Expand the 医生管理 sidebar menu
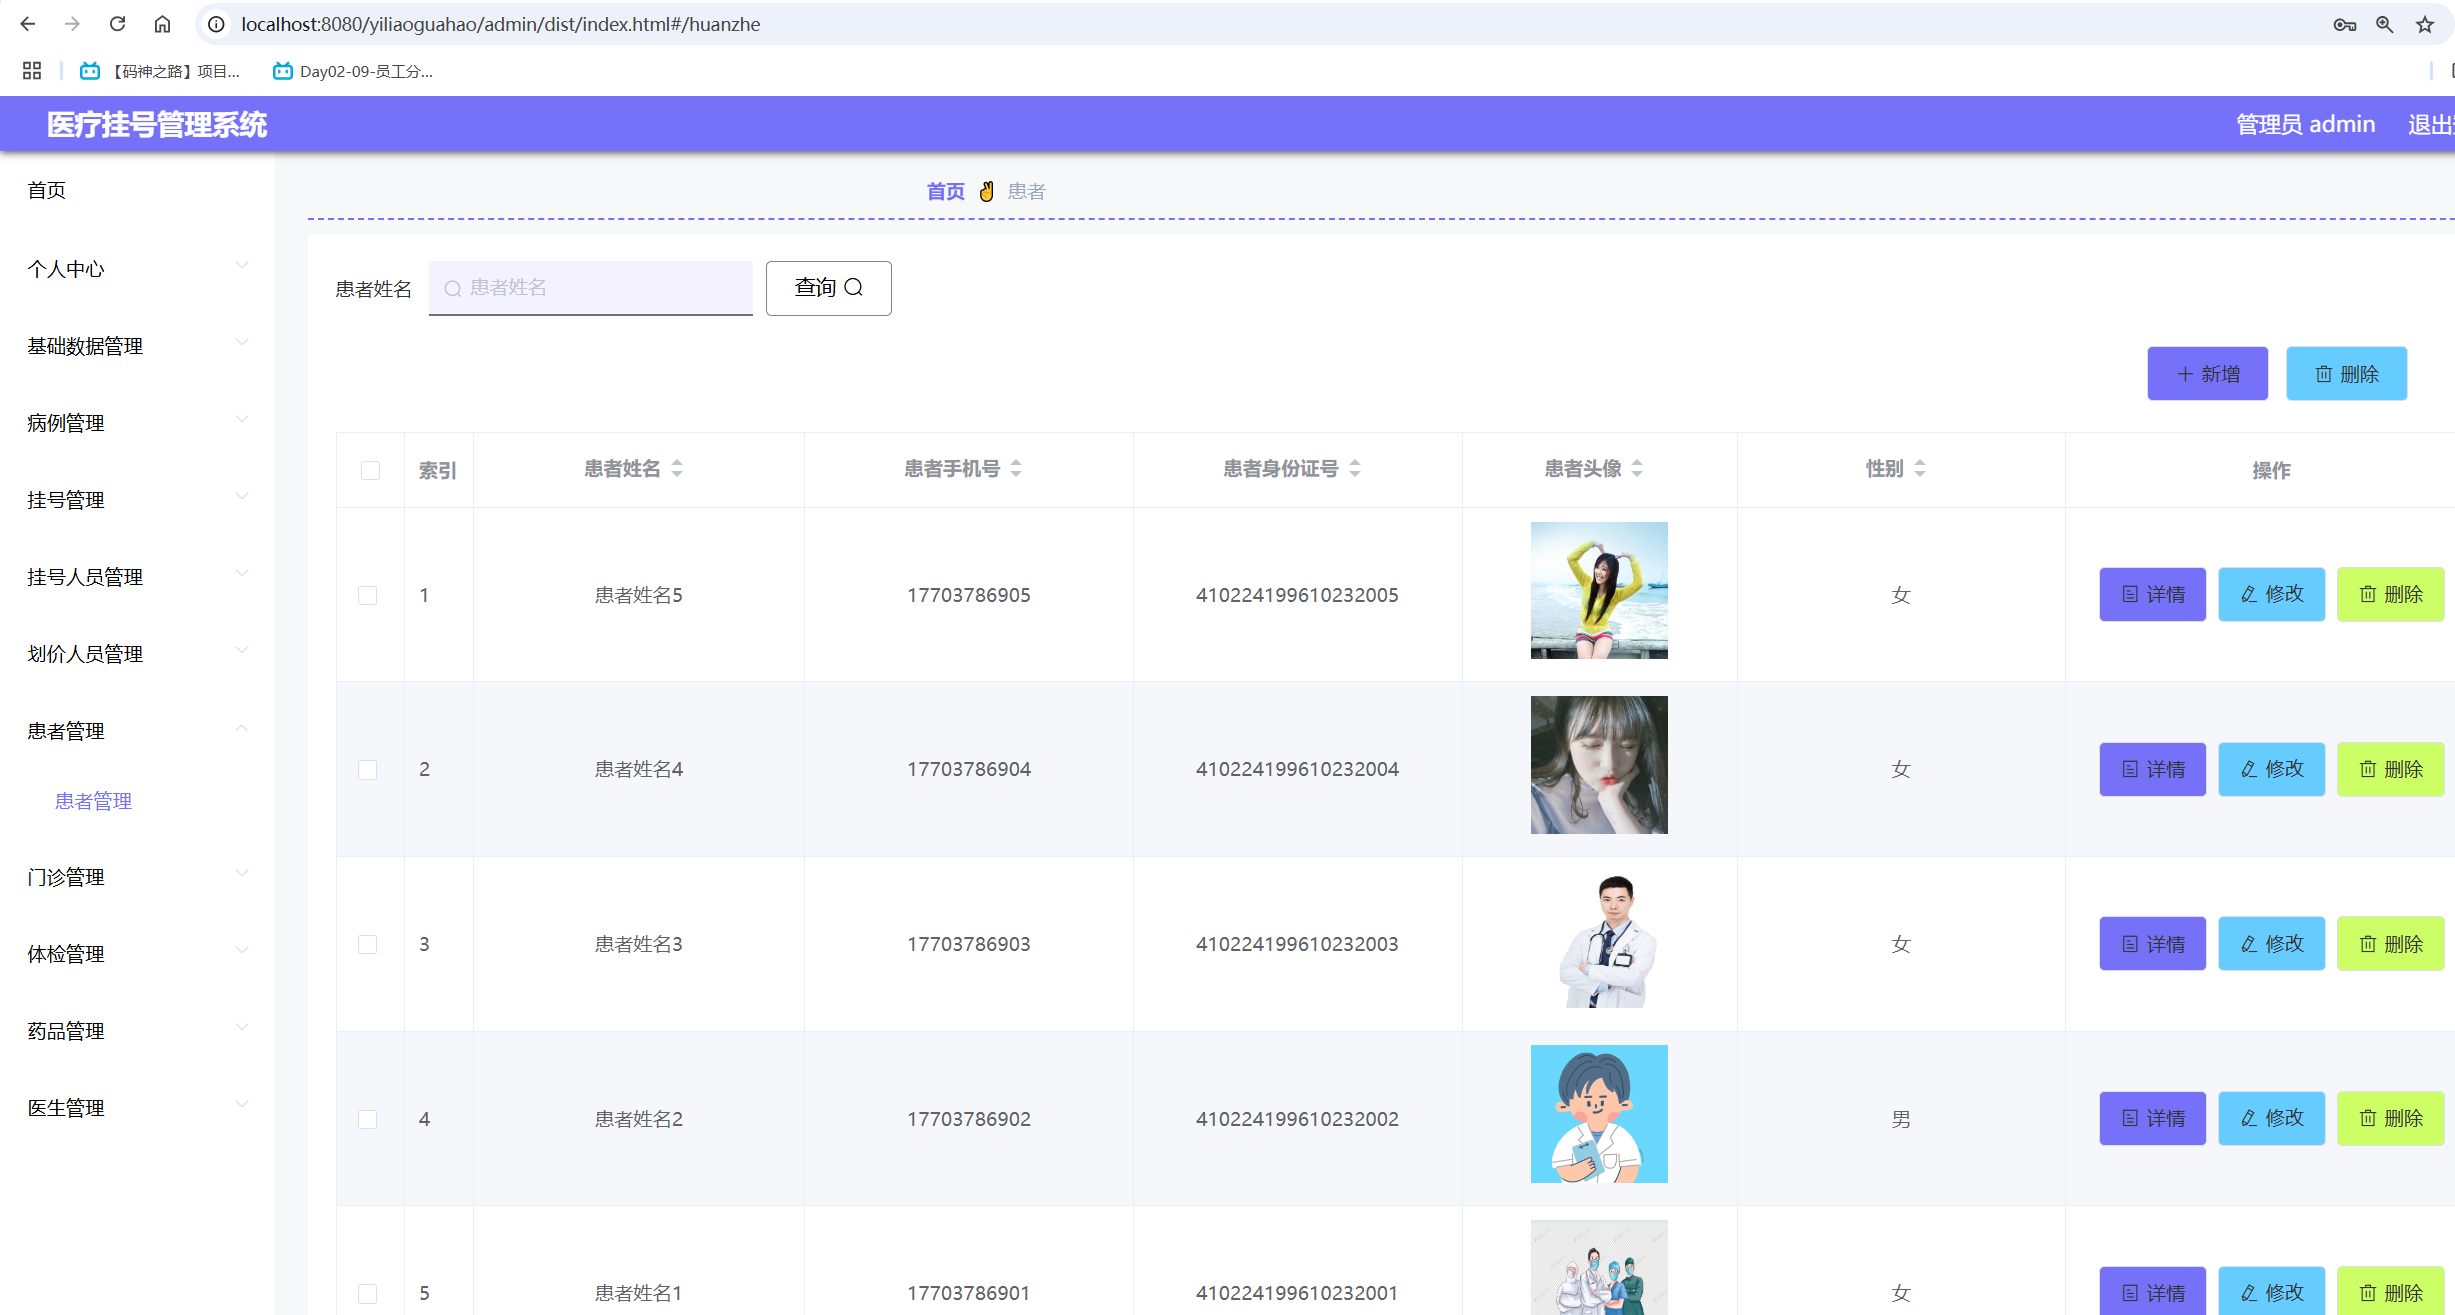 tap(137, 1108)
